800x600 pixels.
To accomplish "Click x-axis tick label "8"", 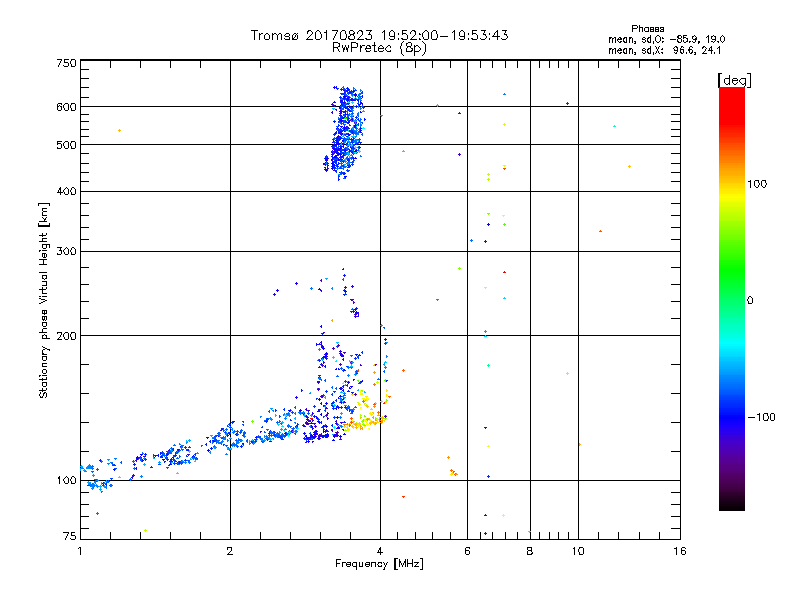I will [530, 551].
